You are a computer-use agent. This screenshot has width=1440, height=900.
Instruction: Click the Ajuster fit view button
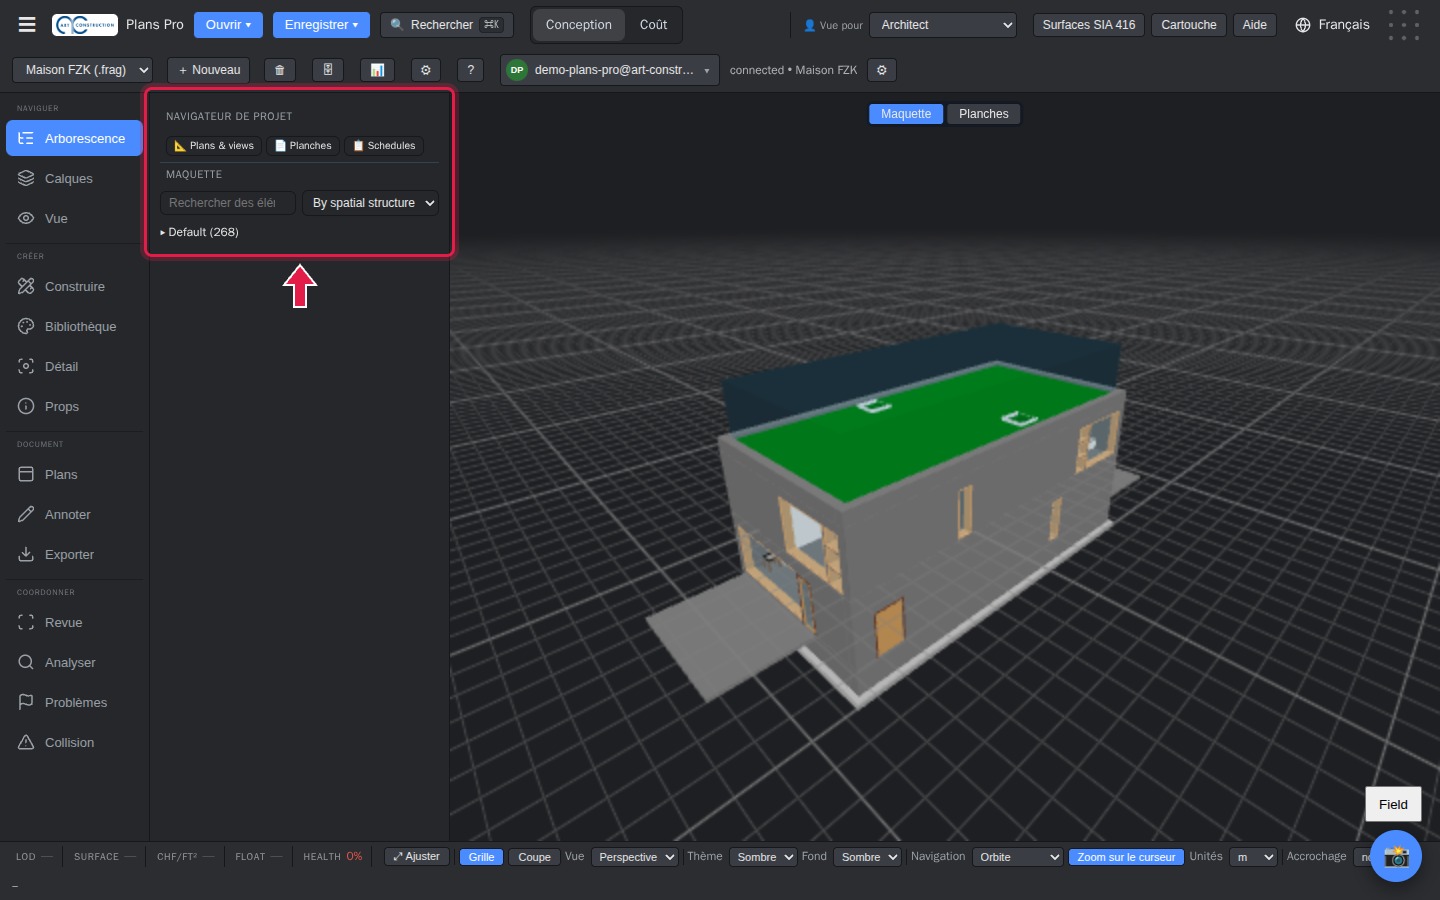click(x=416, y=857)
